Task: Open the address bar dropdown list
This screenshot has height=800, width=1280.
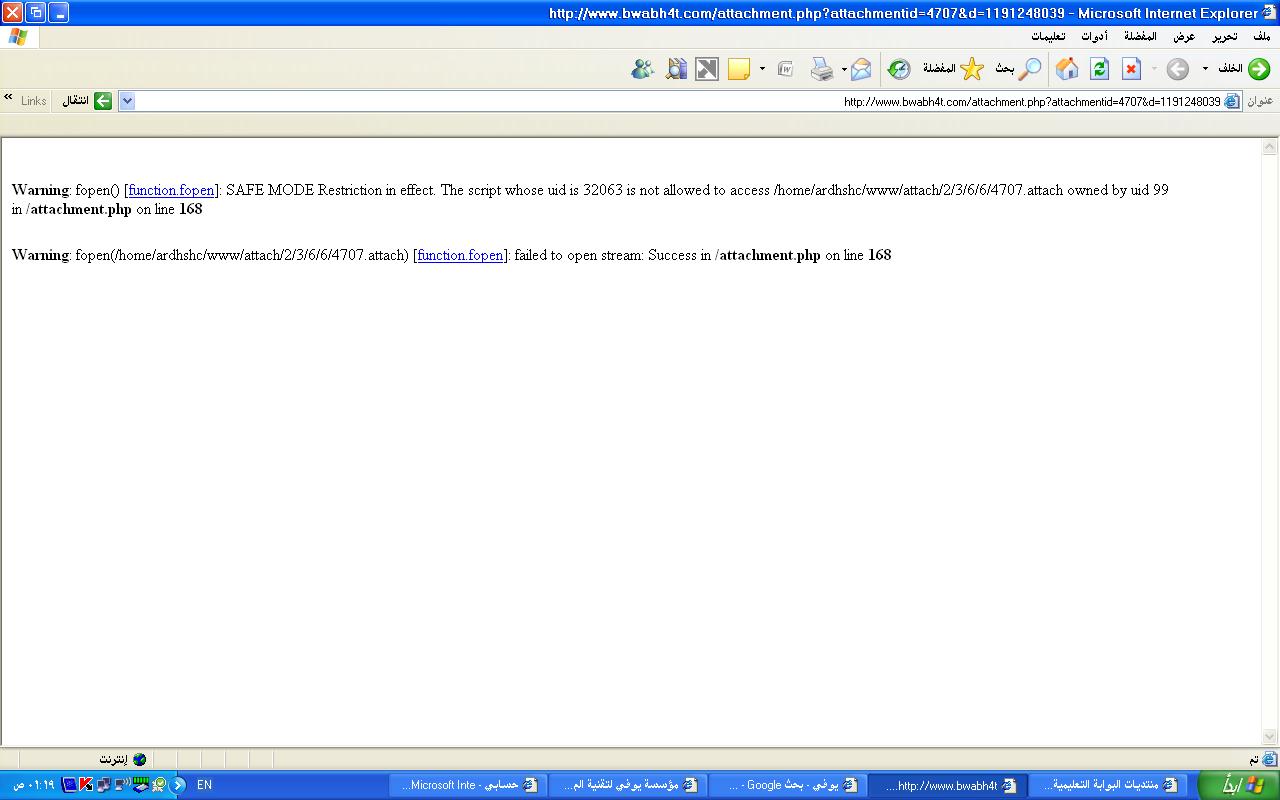Action: 127,101
